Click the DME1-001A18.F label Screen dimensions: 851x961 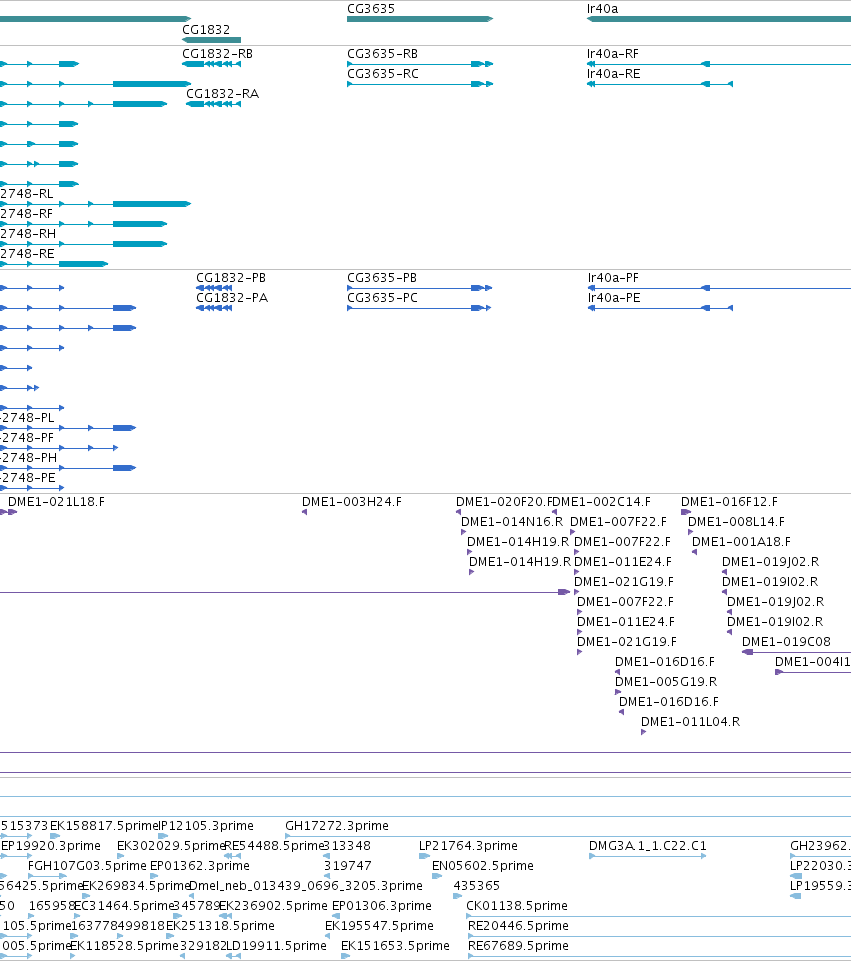pyautogui.click(x=741, y=542)
